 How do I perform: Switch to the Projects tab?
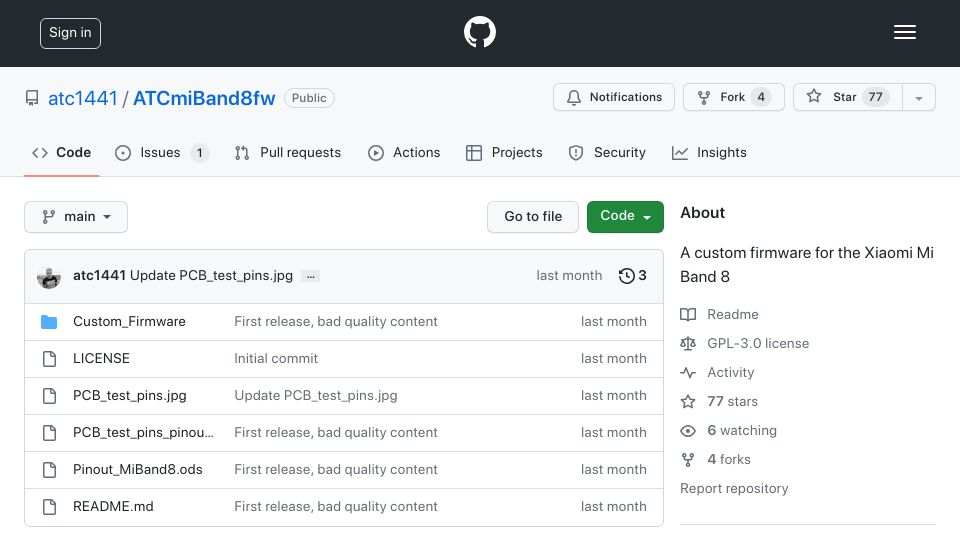(504, 153)
